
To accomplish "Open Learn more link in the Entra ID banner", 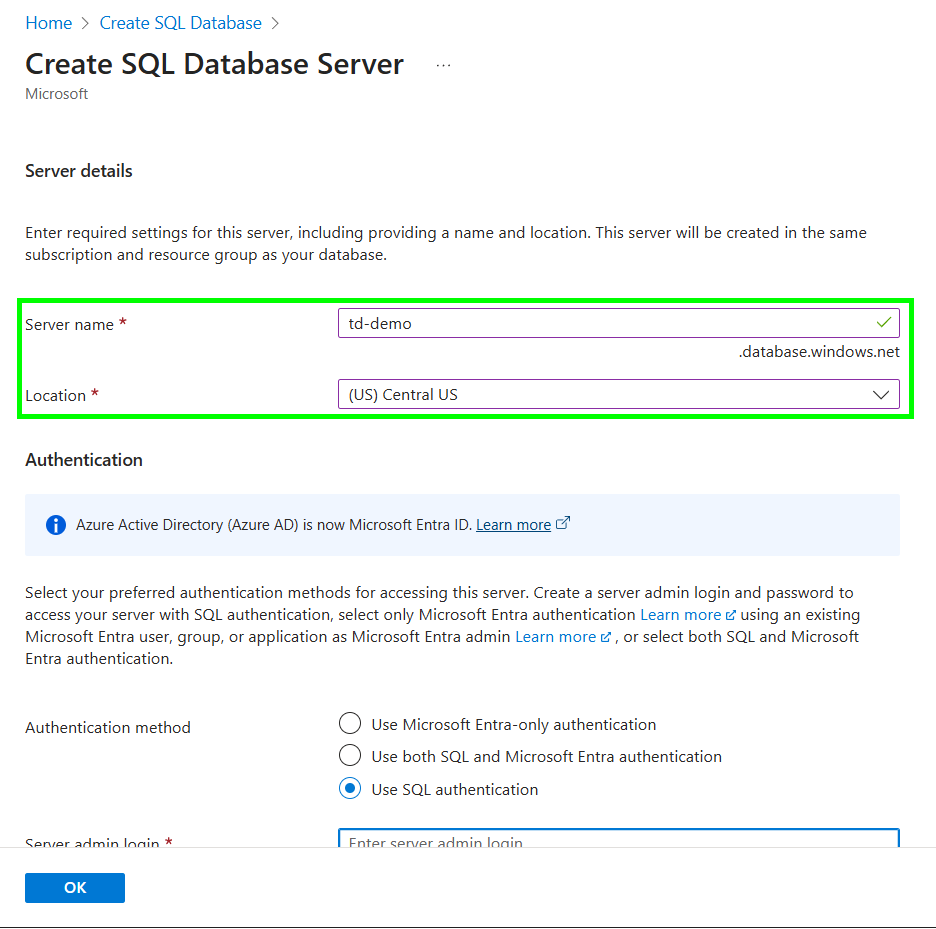I will click(x=513, y=525).
